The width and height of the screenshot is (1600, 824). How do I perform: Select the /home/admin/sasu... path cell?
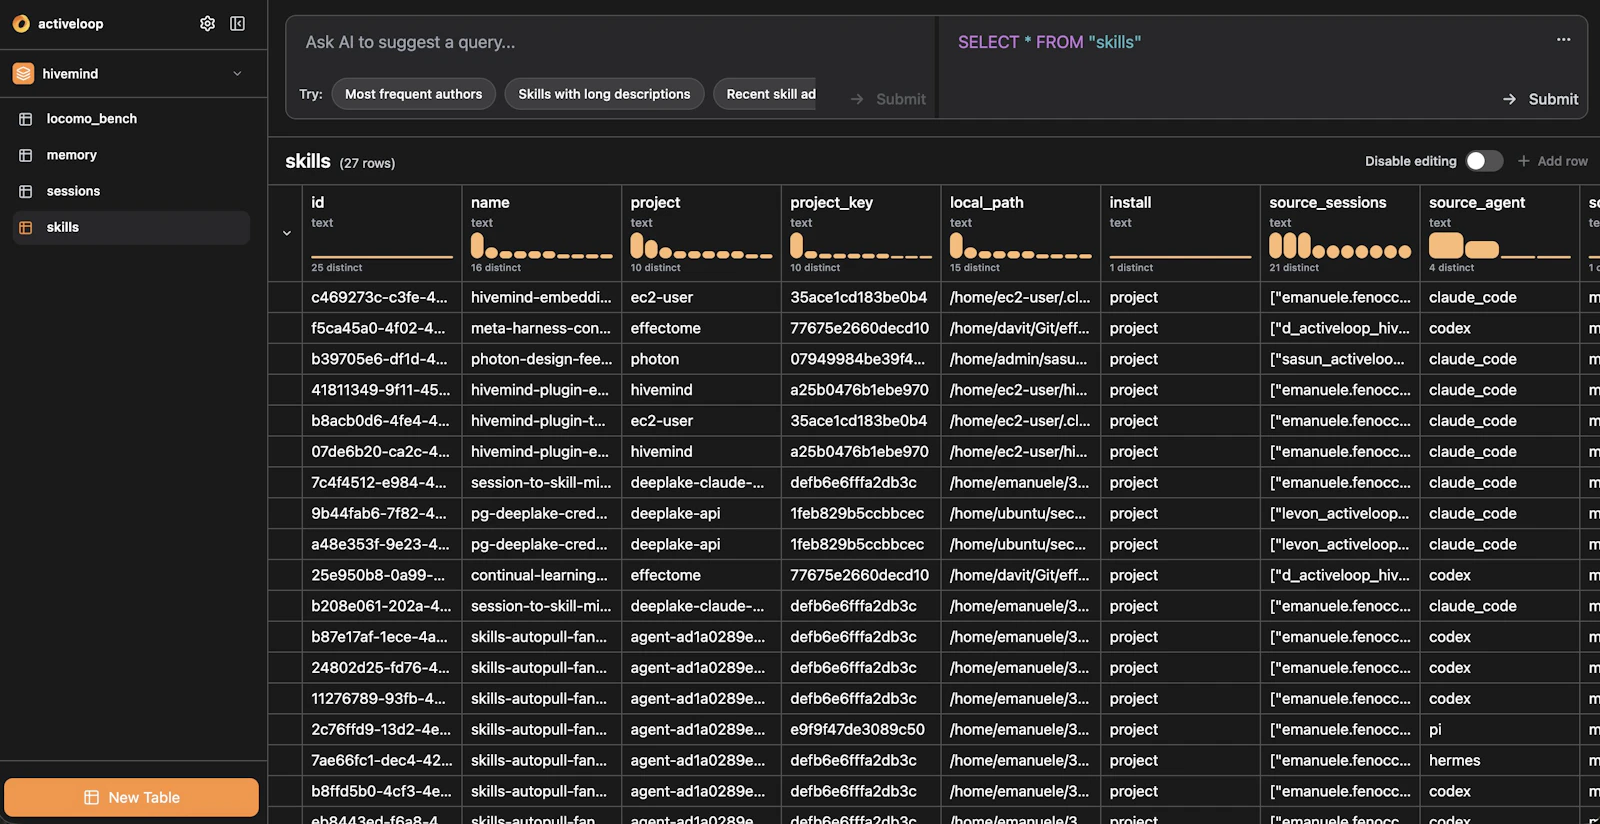click(1020, 359)
